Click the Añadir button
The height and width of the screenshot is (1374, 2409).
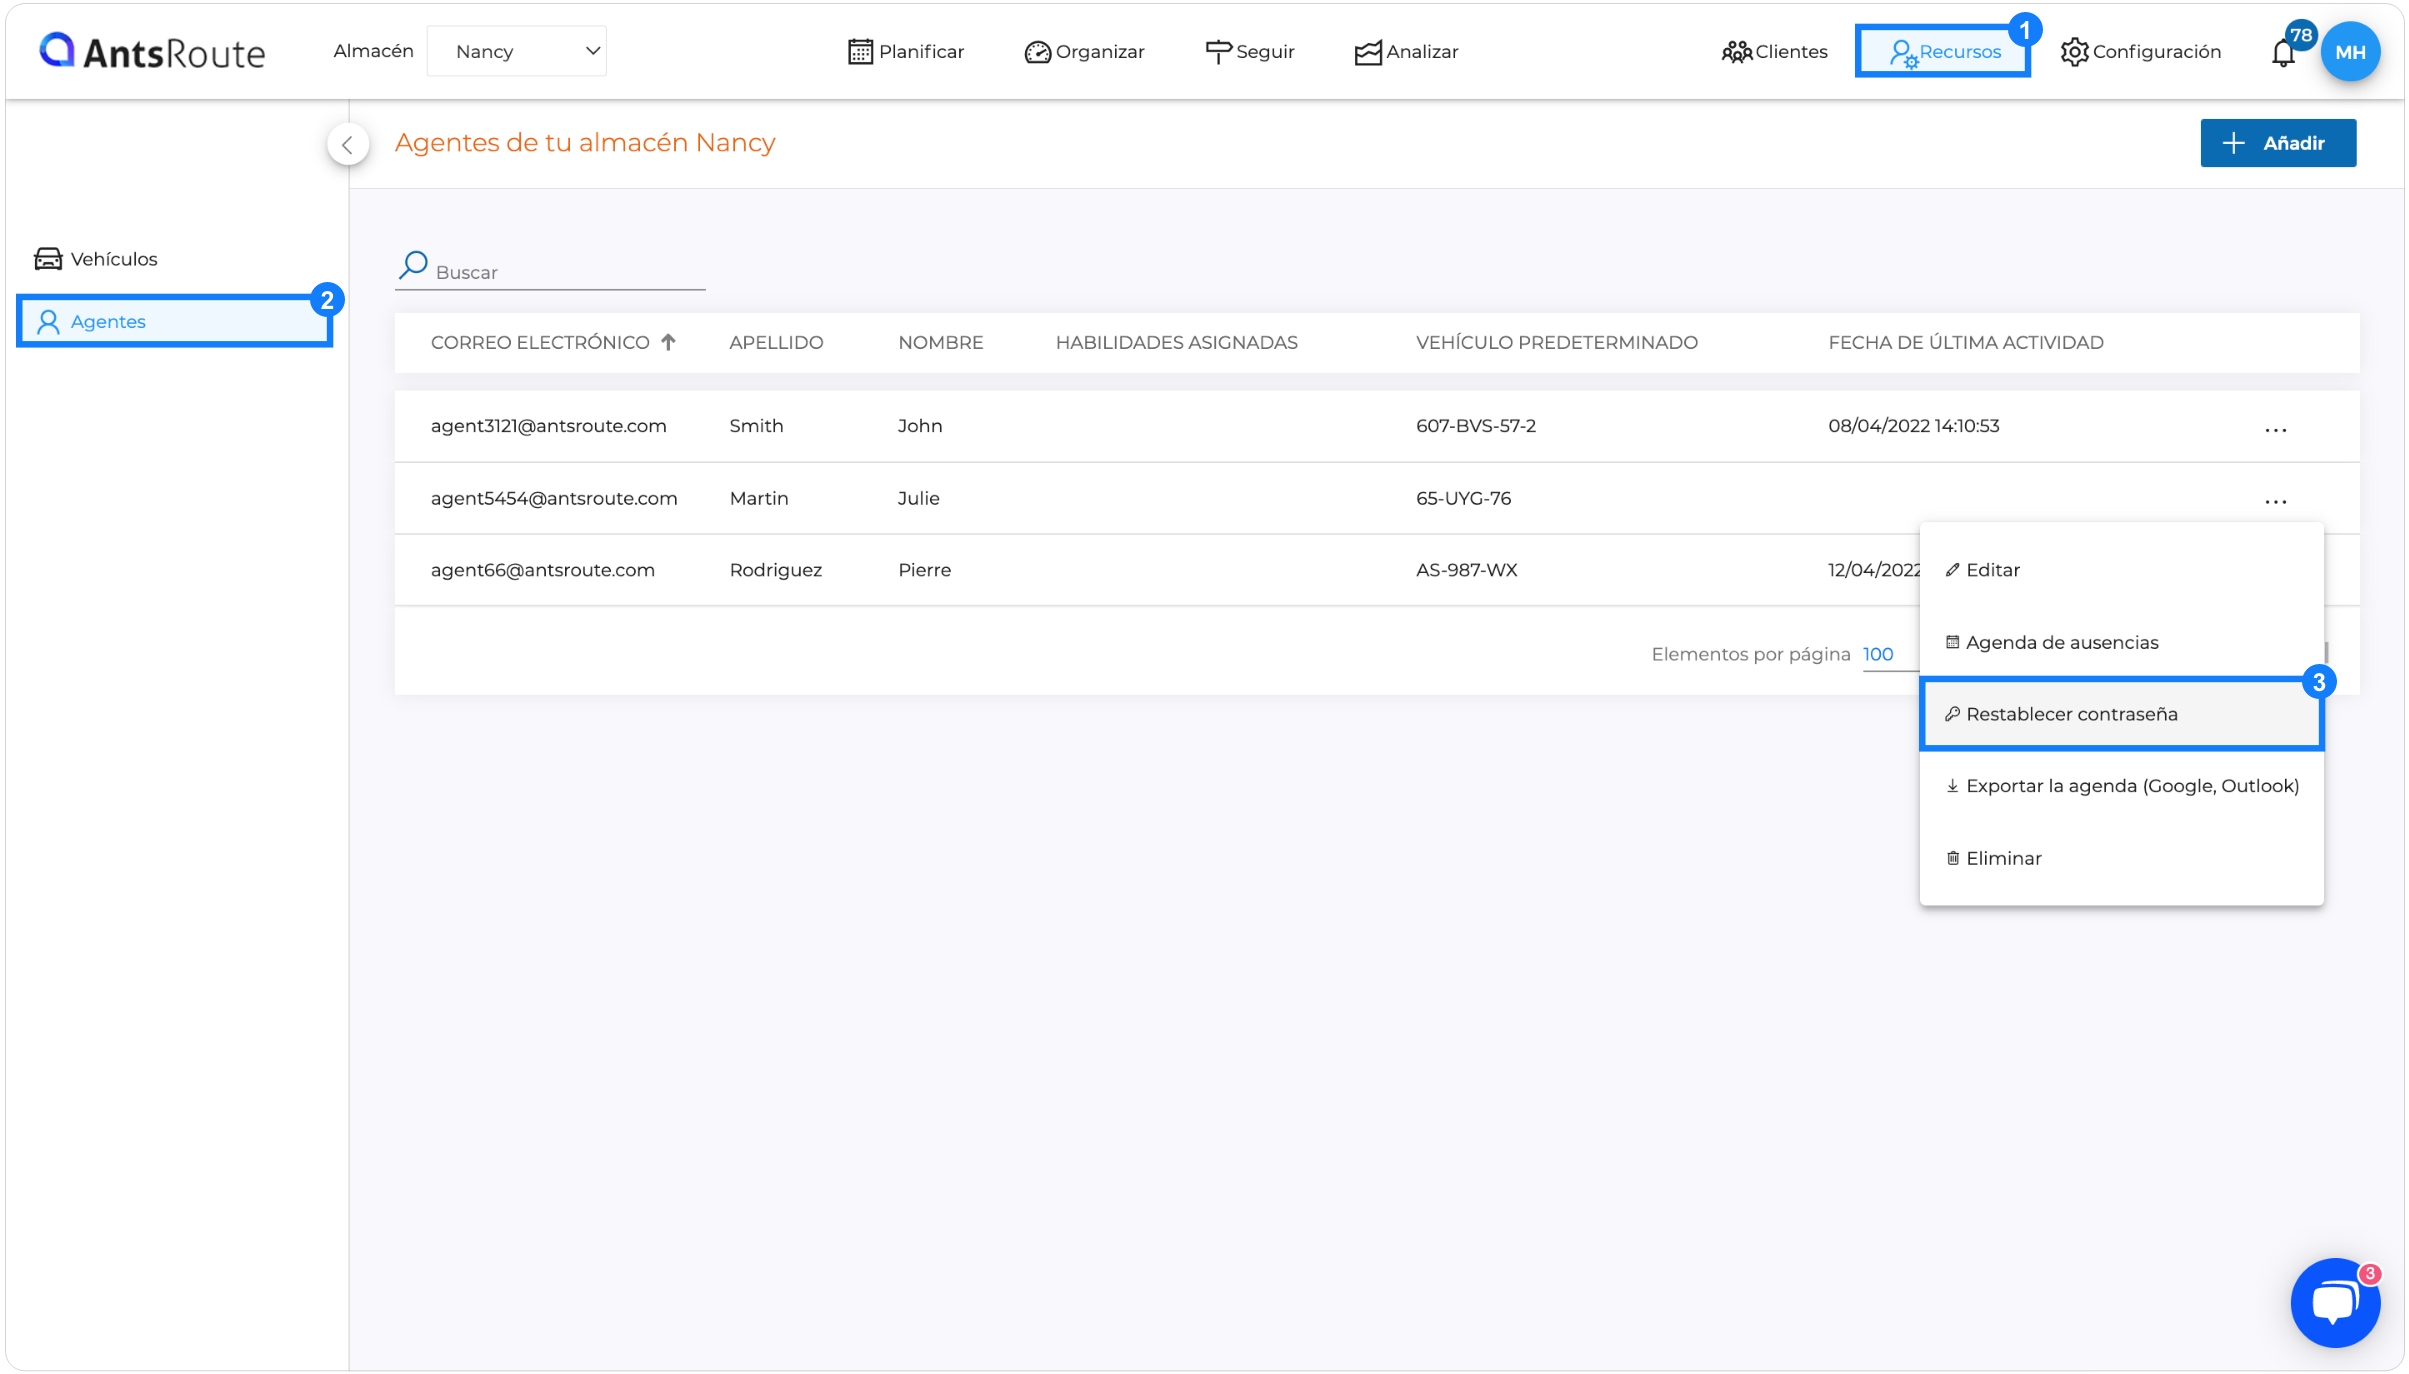[x=2277, y=143]
